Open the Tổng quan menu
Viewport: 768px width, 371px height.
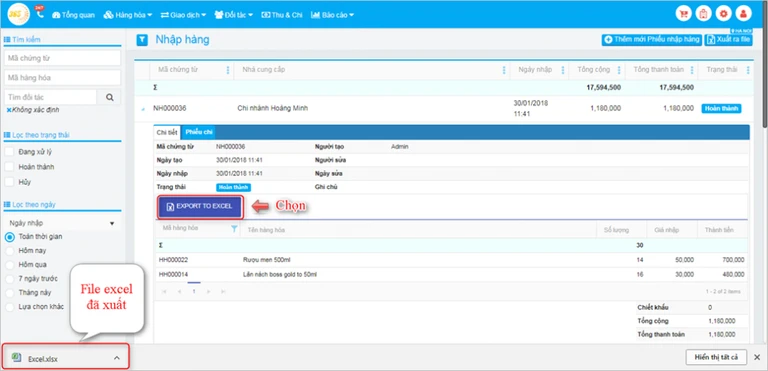coord(73,15)
